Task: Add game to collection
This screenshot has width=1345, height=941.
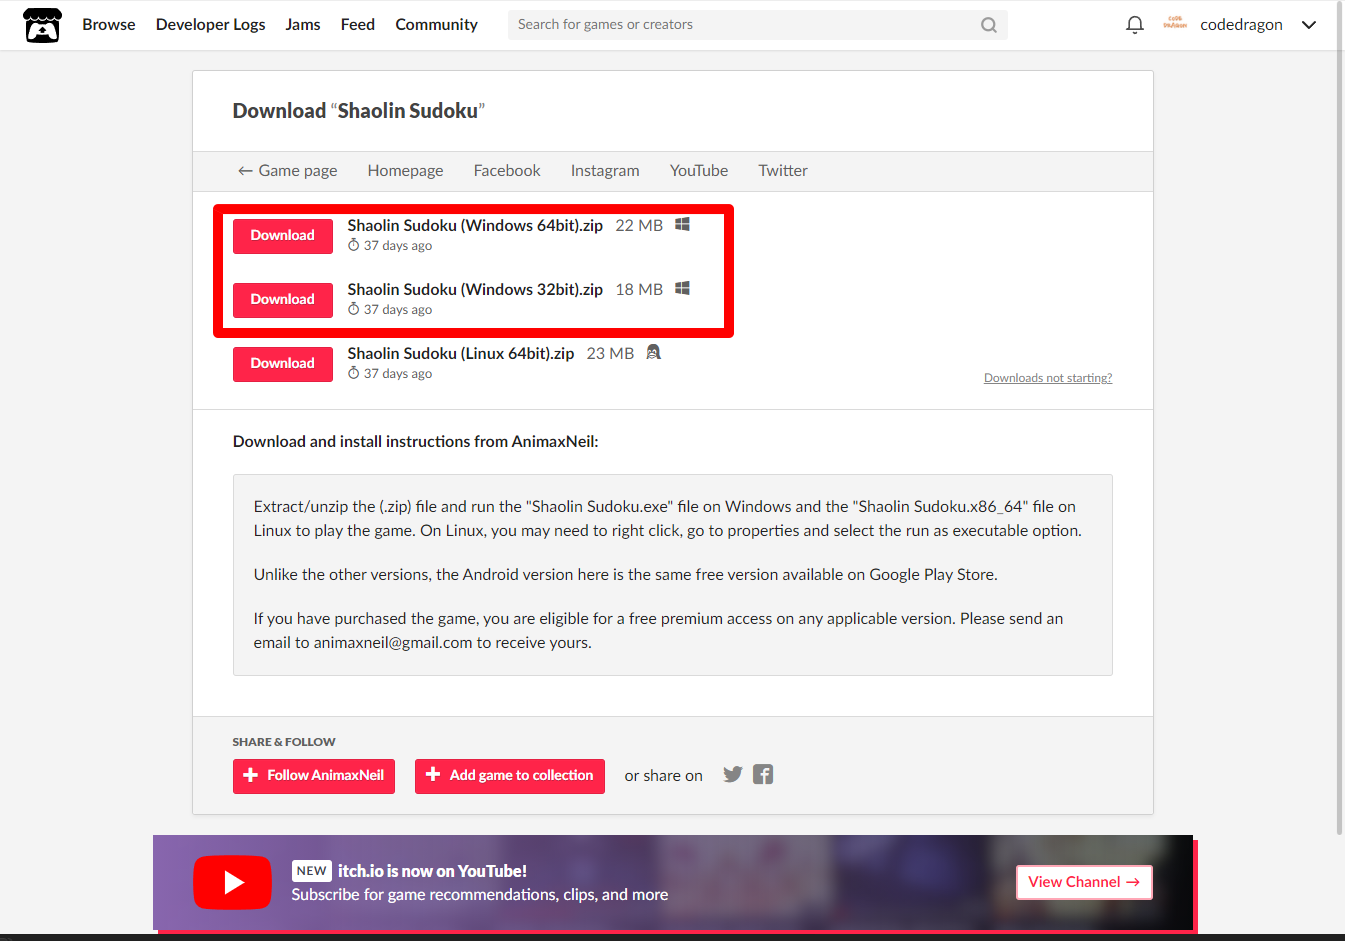Action: (x=510, y=776)
